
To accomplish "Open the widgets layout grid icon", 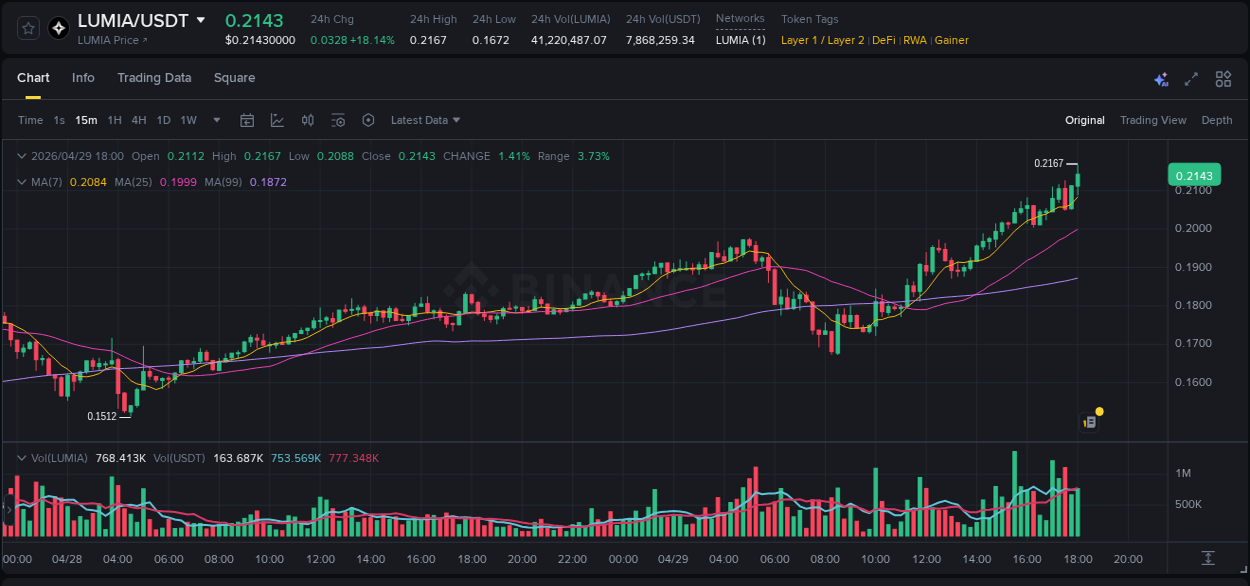I will tap(1222, 79).
